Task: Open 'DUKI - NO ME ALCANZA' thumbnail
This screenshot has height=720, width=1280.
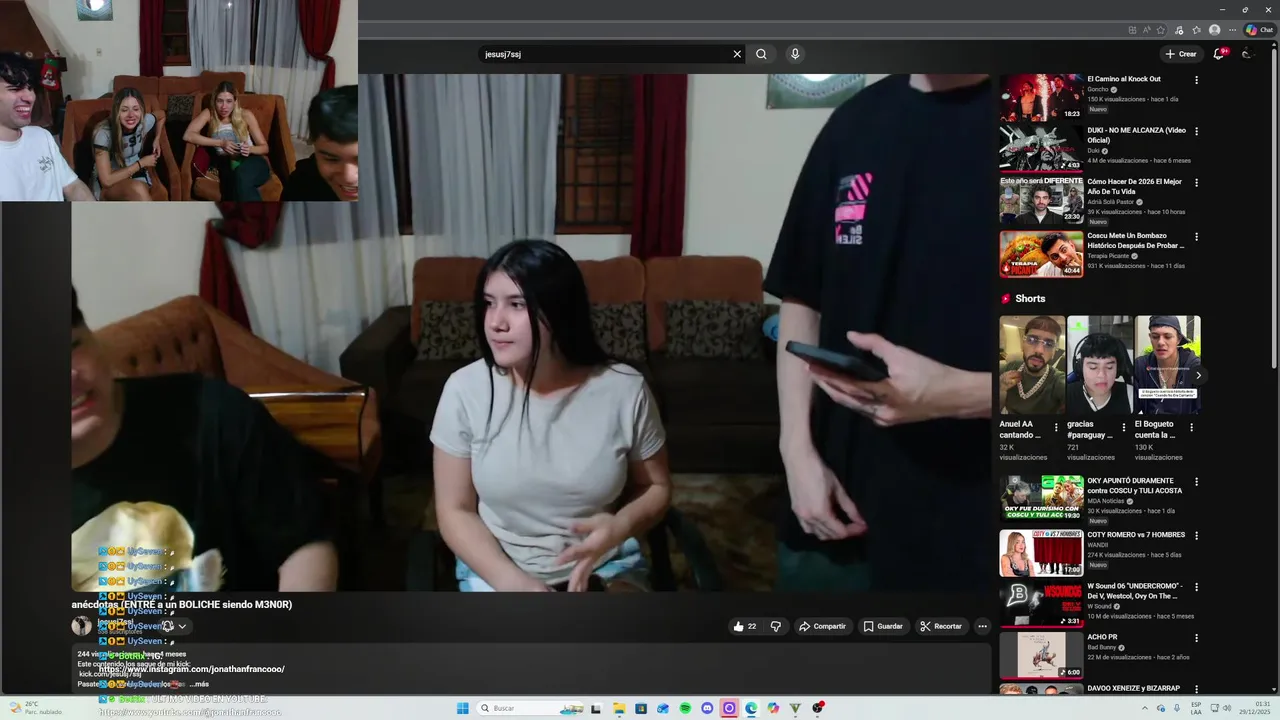Action: 1041,148
